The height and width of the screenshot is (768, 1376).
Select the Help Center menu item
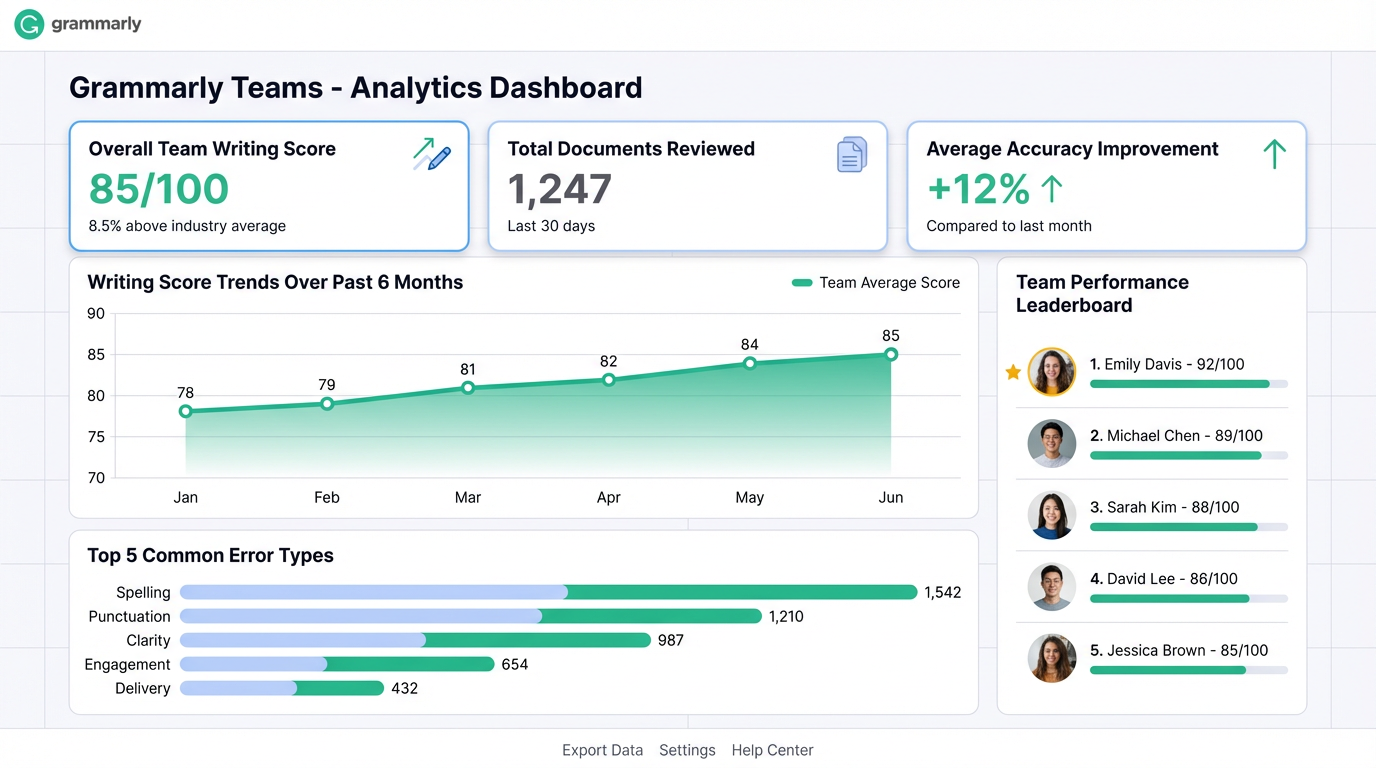point(772,750)
